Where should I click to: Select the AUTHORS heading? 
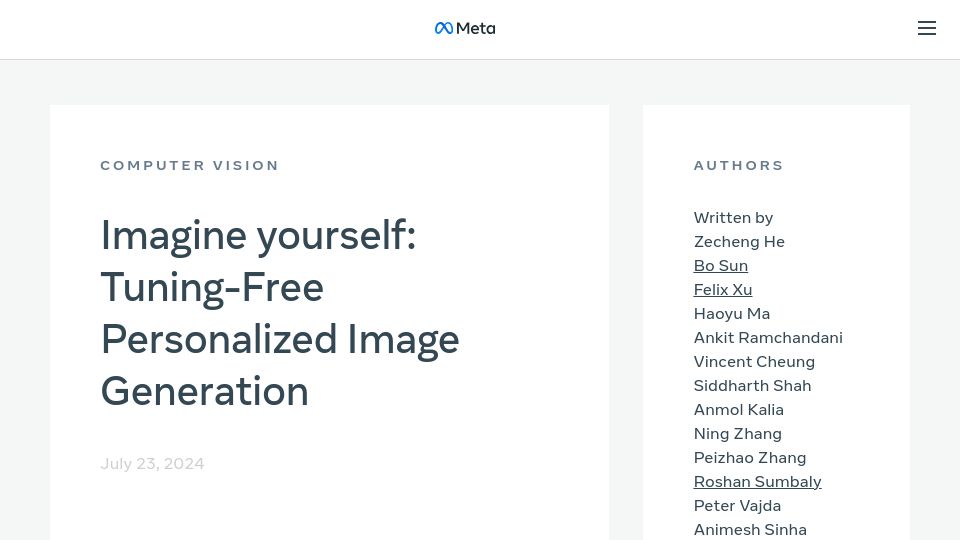coord(738,165)
